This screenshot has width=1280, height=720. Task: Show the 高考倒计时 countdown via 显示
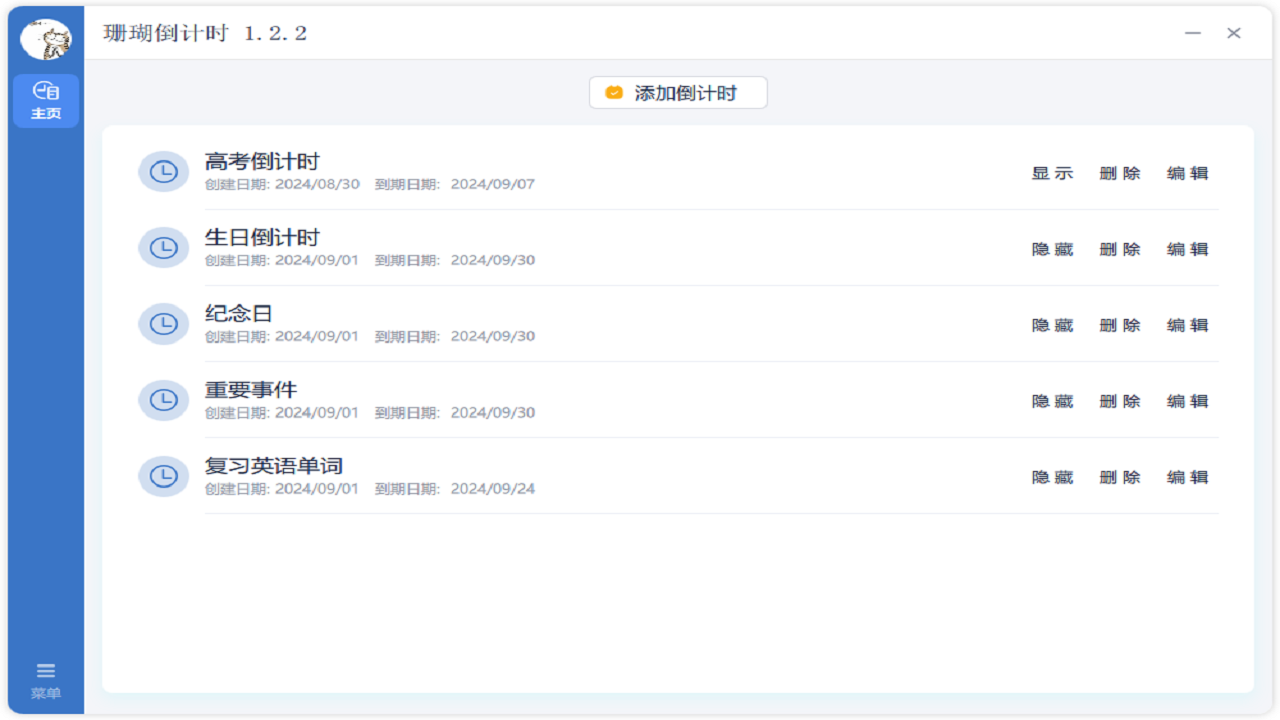1052,172
